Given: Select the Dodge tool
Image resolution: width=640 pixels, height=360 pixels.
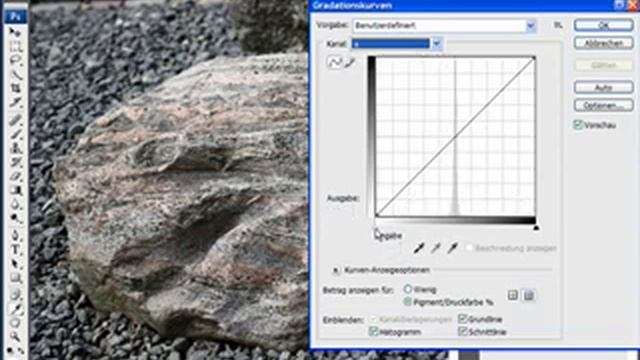Looking at the screenshot, I should [x=16, y=218].
